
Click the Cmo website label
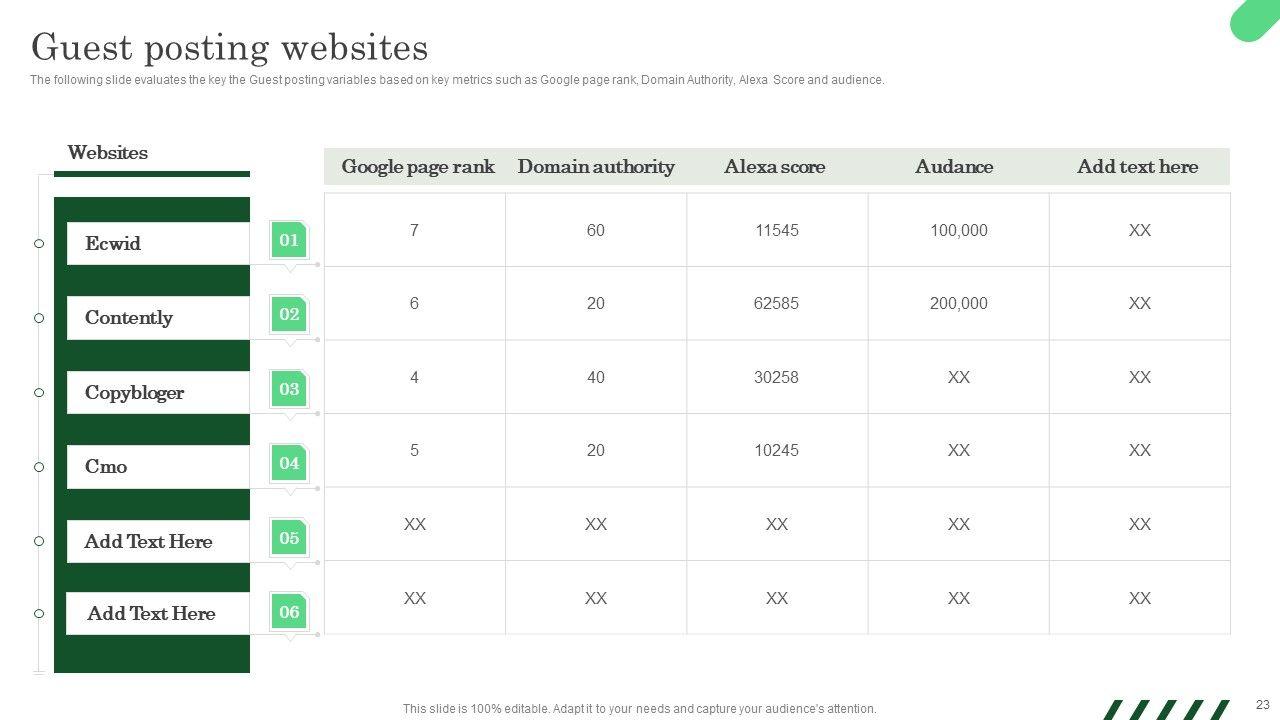158,467
